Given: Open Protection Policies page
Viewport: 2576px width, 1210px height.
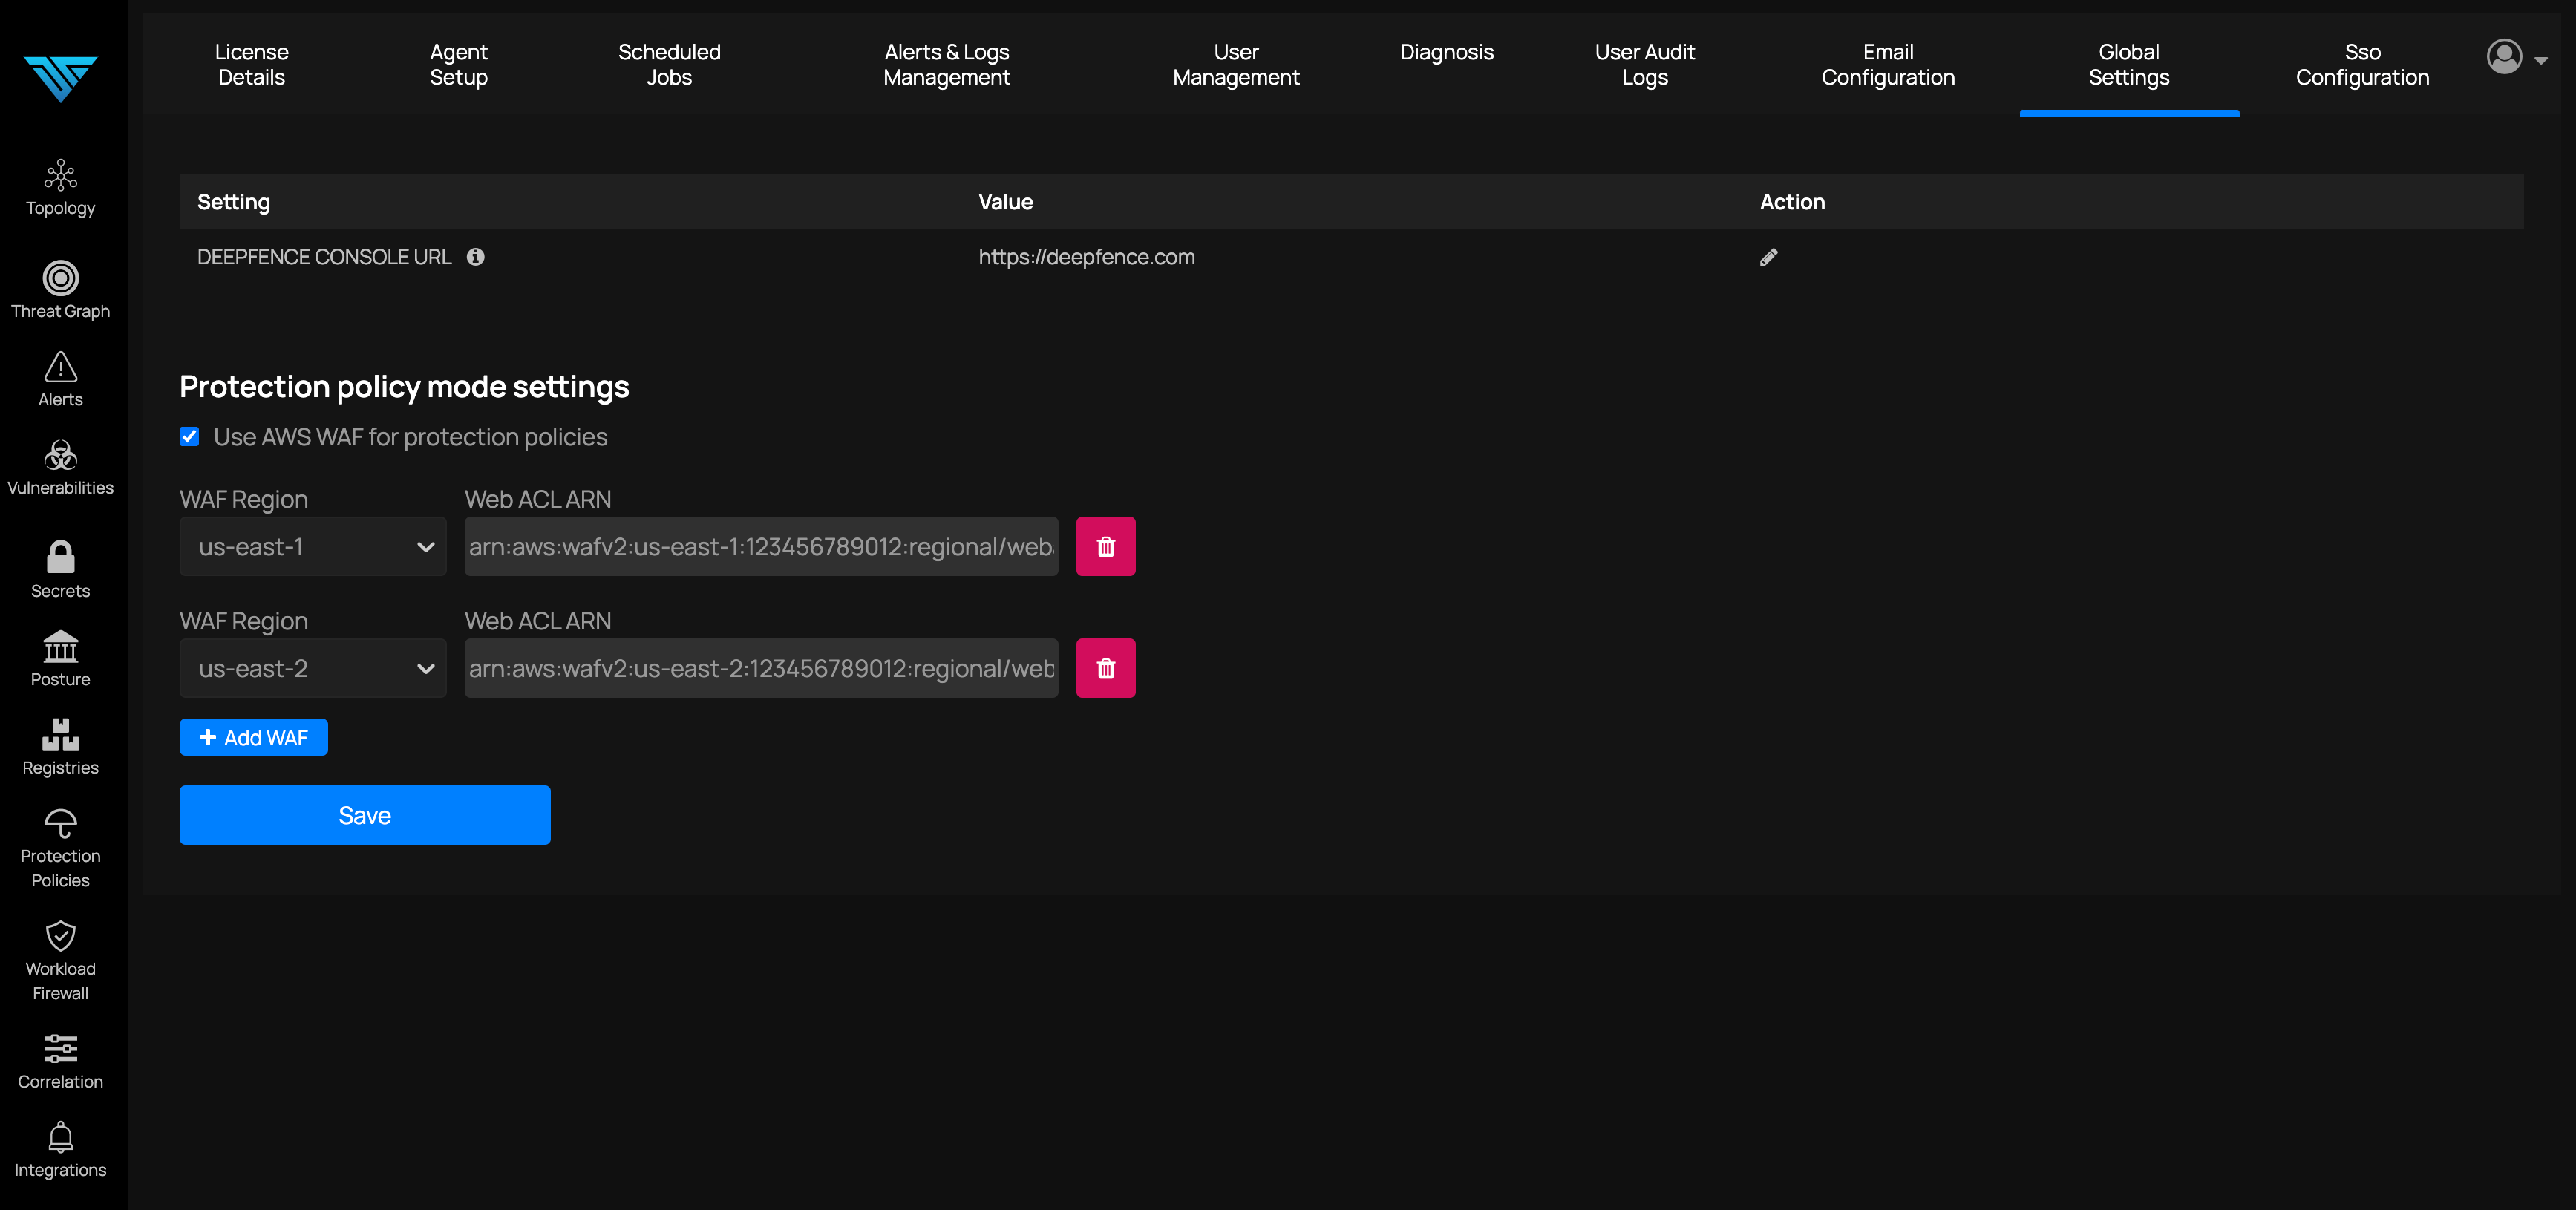Looking at the screenshot, I should 60,849.
